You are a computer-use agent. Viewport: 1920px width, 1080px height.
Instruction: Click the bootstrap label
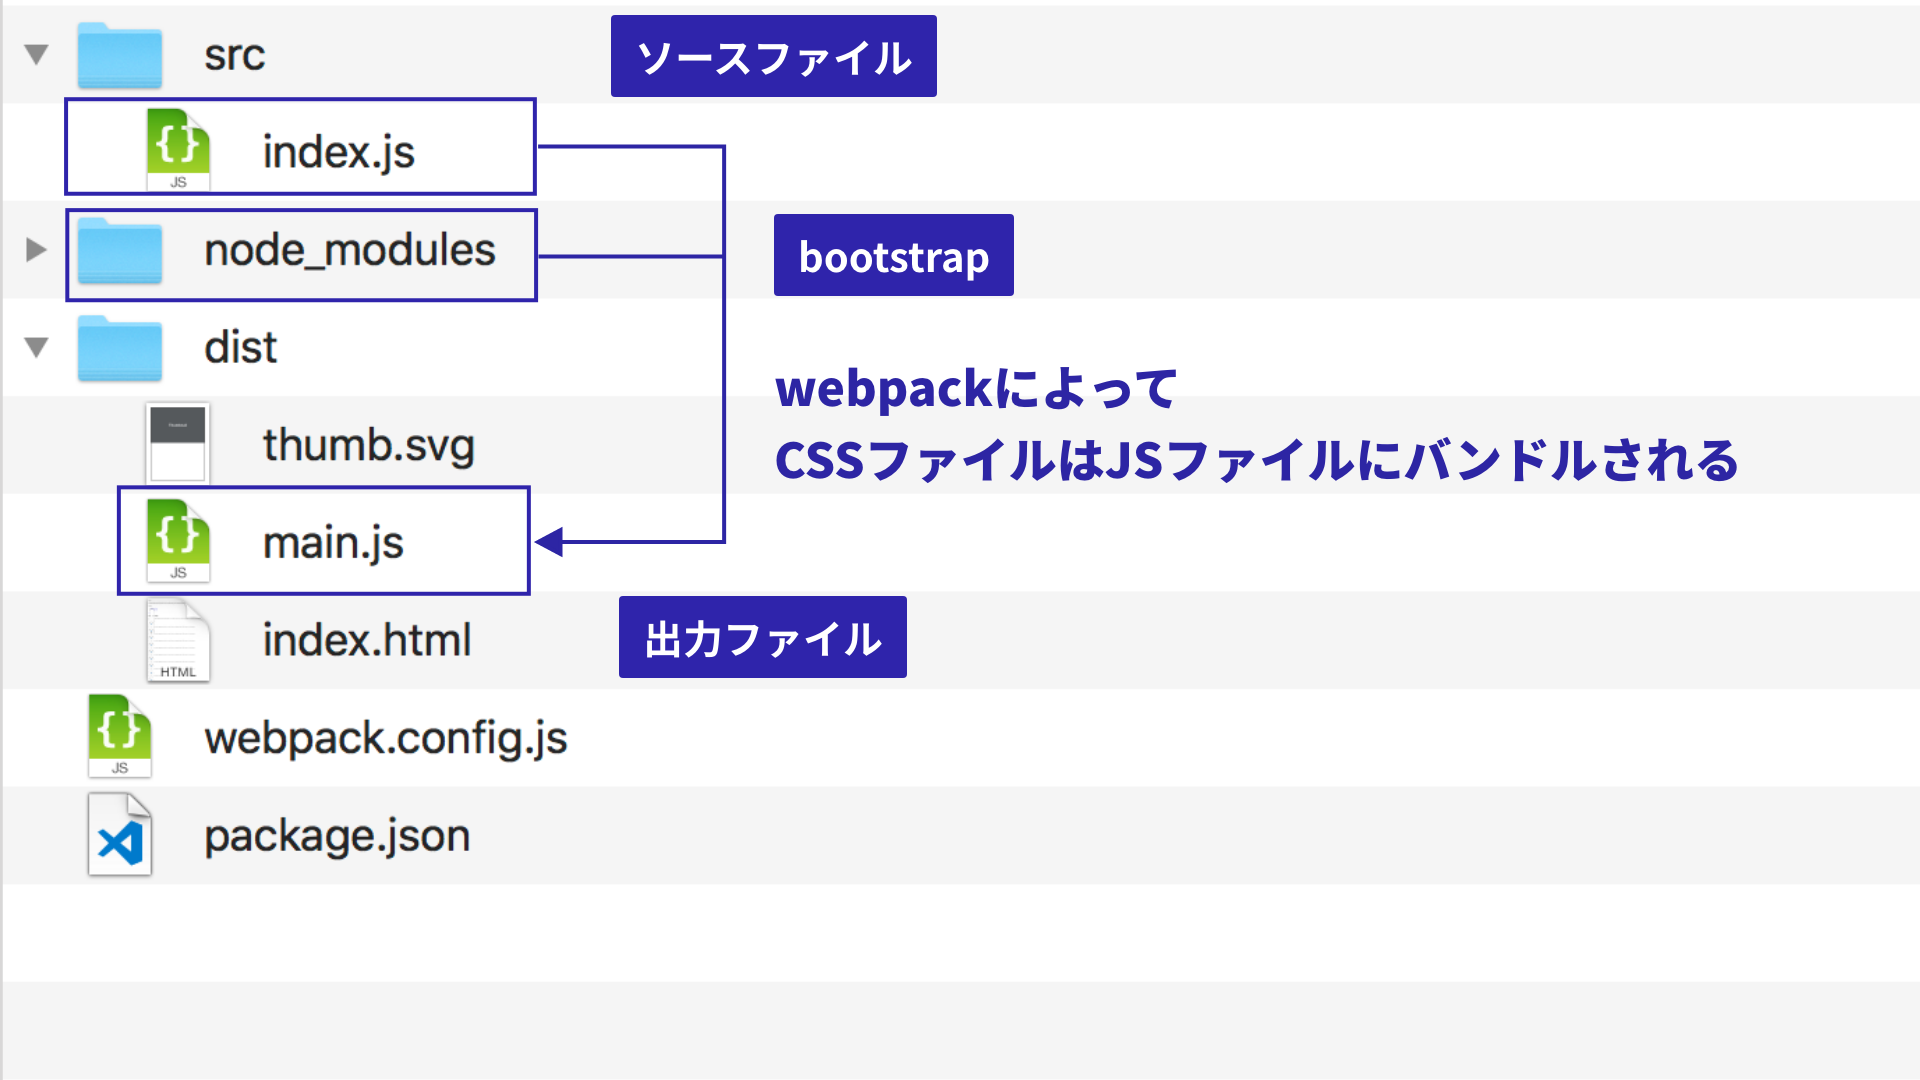click(893, 256)
